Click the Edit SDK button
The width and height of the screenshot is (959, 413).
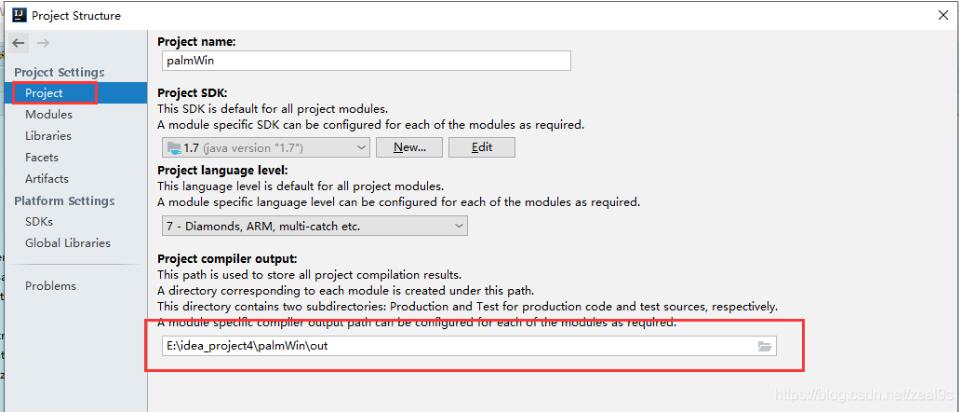pyautogui.click(x=481, y=147)
